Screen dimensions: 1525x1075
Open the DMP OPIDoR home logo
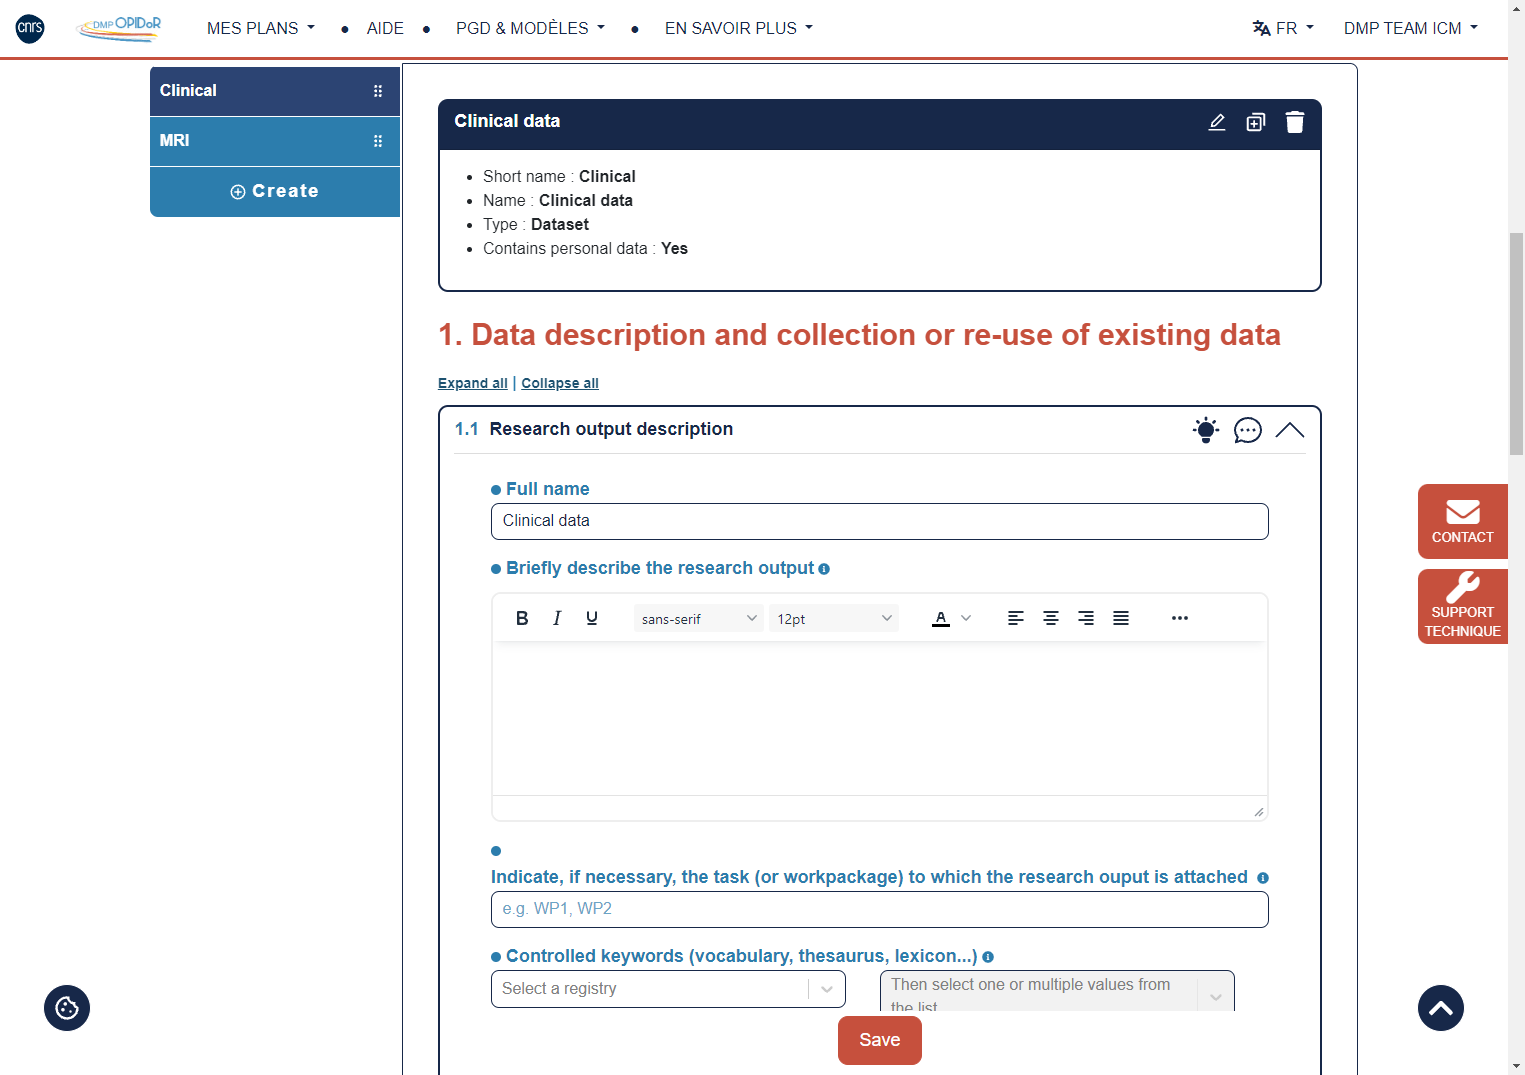point(119,28)
